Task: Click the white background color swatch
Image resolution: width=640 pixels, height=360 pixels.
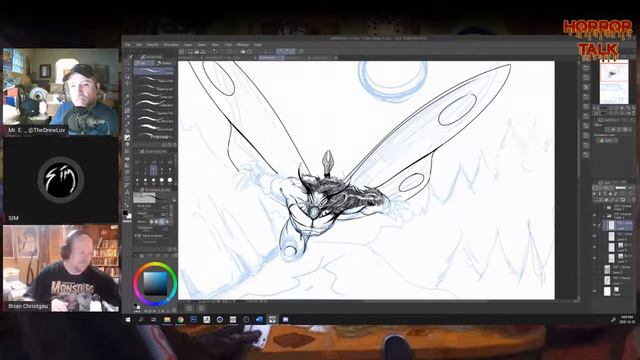Action: tap(129, 217)
